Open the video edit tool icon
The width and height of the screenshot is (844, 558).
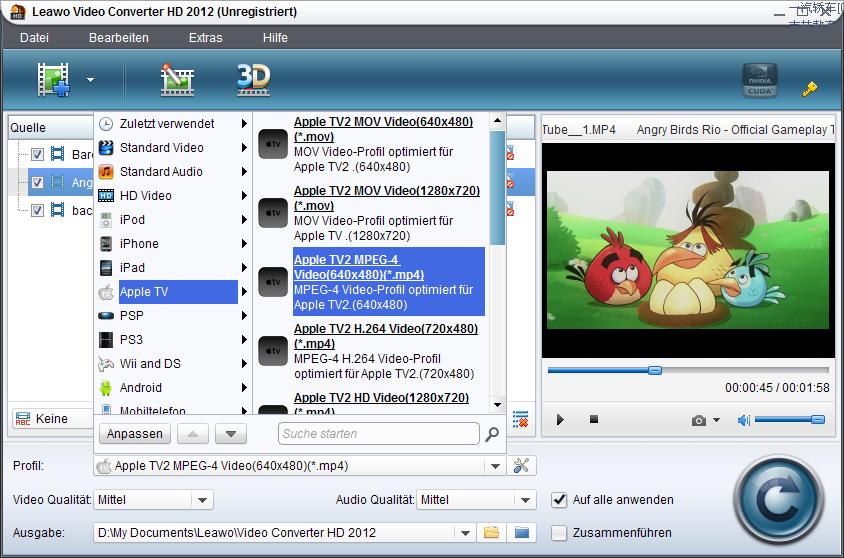click(177, 80)
